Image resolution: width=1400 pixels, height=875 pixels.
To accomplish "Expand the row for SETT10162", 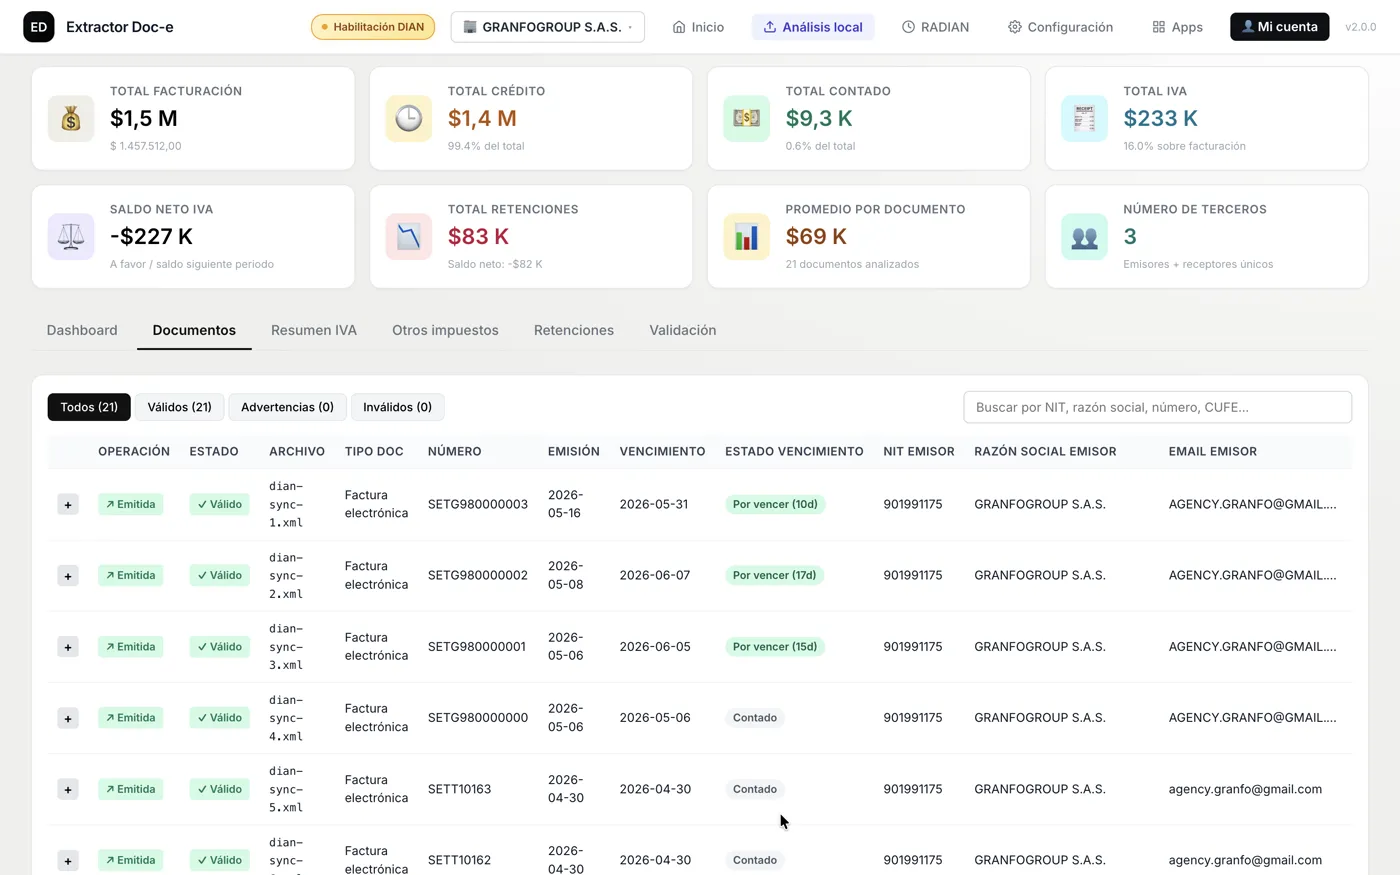I will pos(68,860).
